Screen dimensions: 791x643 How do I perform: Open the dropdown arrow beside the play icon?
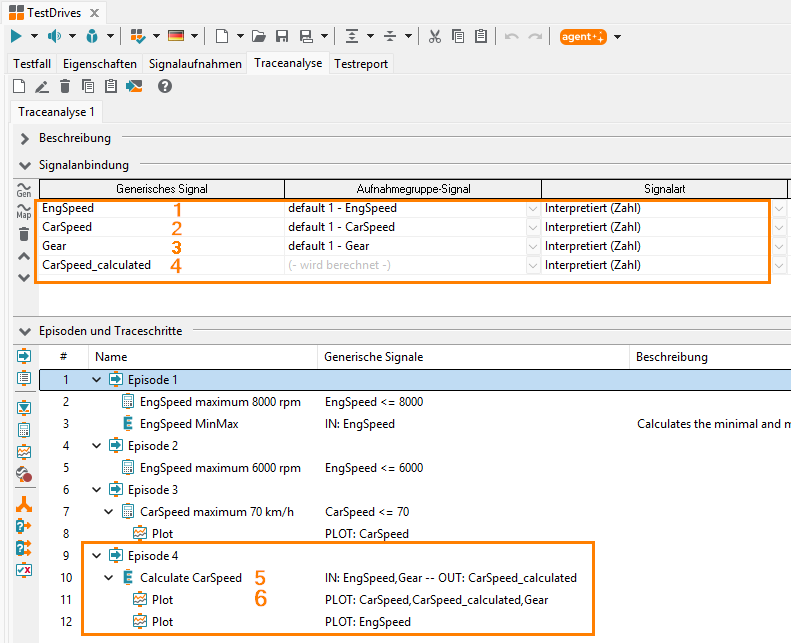tap(34, 36)
